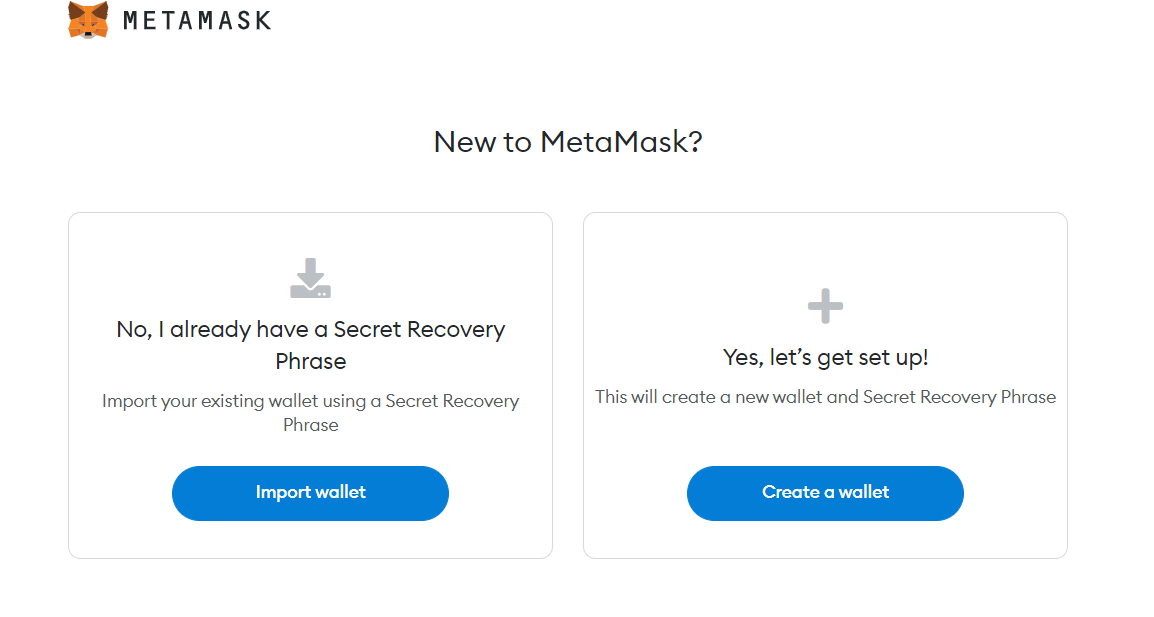Select the 'Yes, let's get set up!' heading

pos(825,357)
